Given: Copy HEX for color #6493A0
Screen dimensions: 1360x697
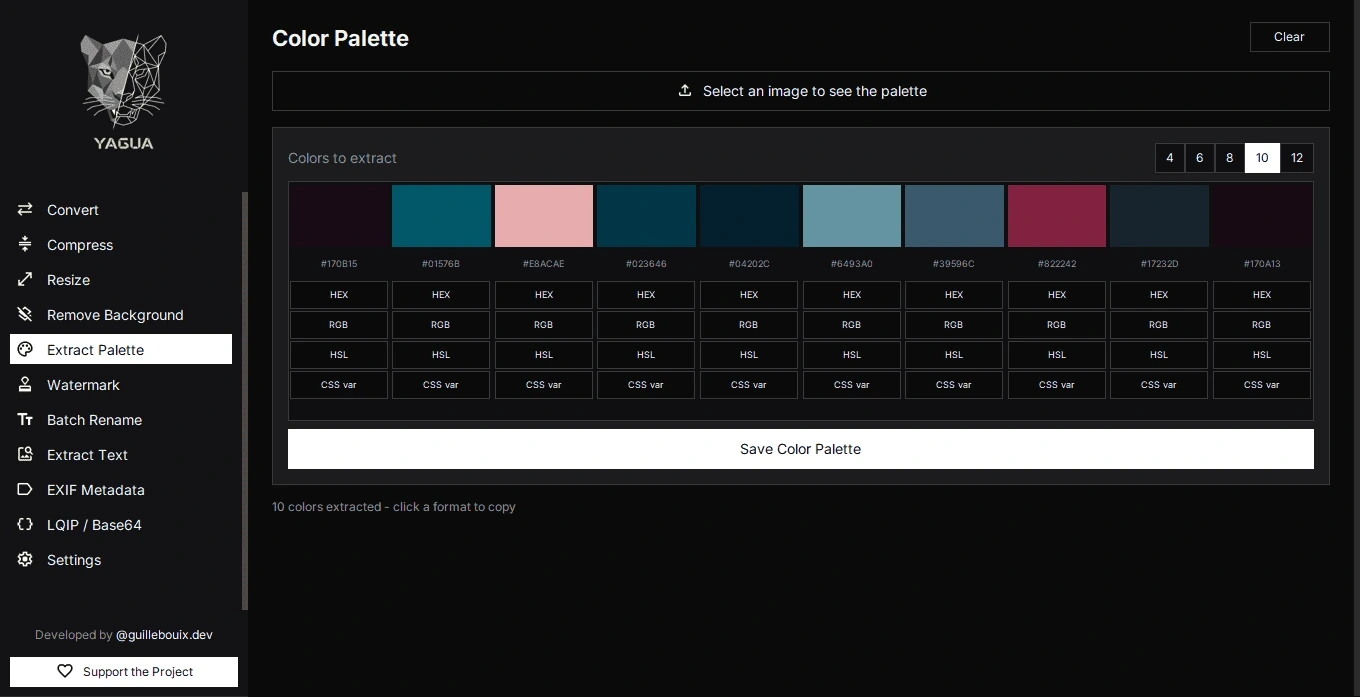Looking at the screenshot, I should [852, 295].
